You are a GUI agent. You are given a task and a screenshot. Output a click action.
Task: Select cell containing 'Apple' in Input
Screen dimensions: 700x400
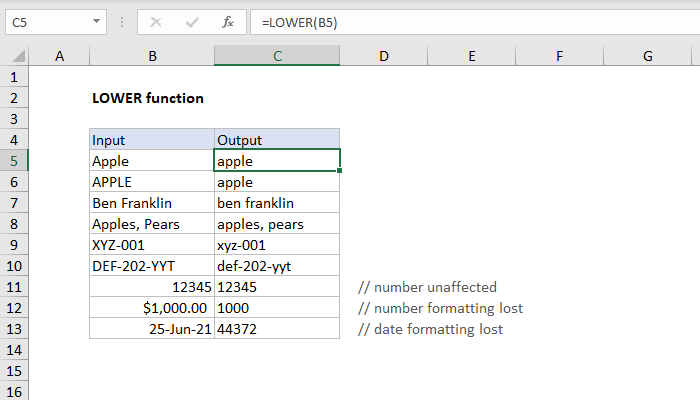pos(152,161)
